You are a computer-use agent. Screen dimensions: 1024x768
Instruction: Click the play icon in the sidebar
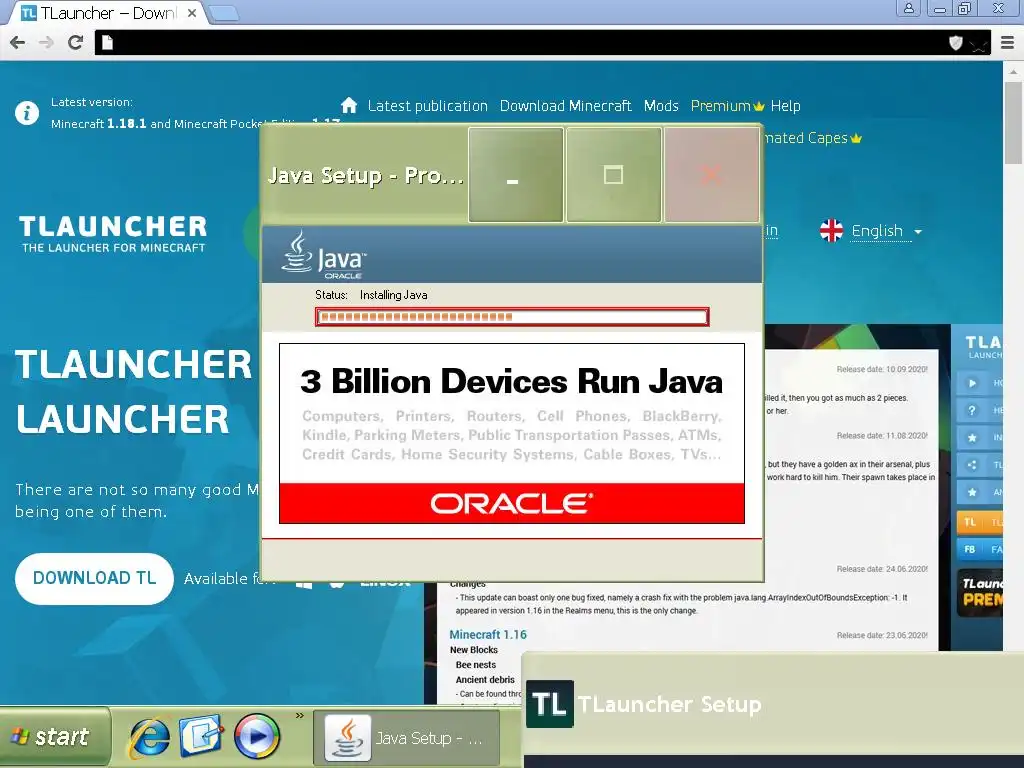click(972, 383)
